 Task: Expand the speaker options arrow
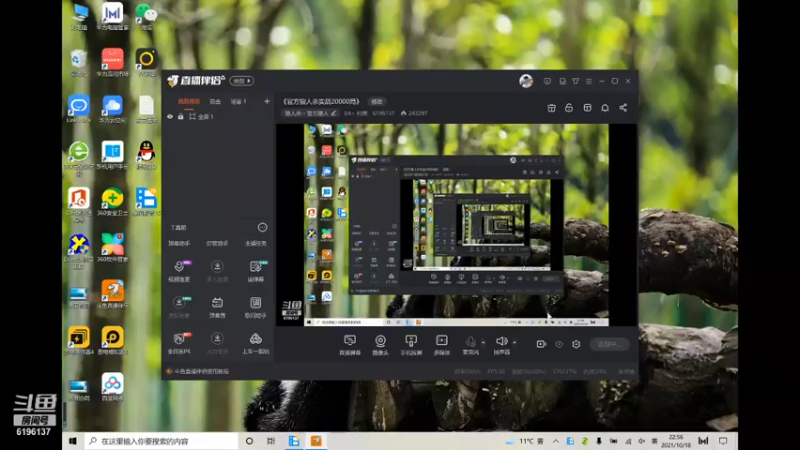[514, 342]
